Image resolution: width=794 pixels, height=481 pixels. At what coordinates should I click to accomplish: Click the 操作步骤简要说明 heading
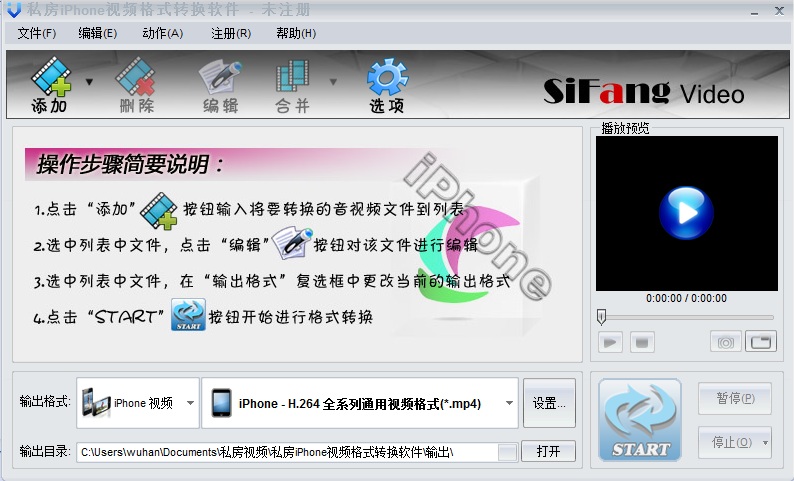[x=129, y=164]
